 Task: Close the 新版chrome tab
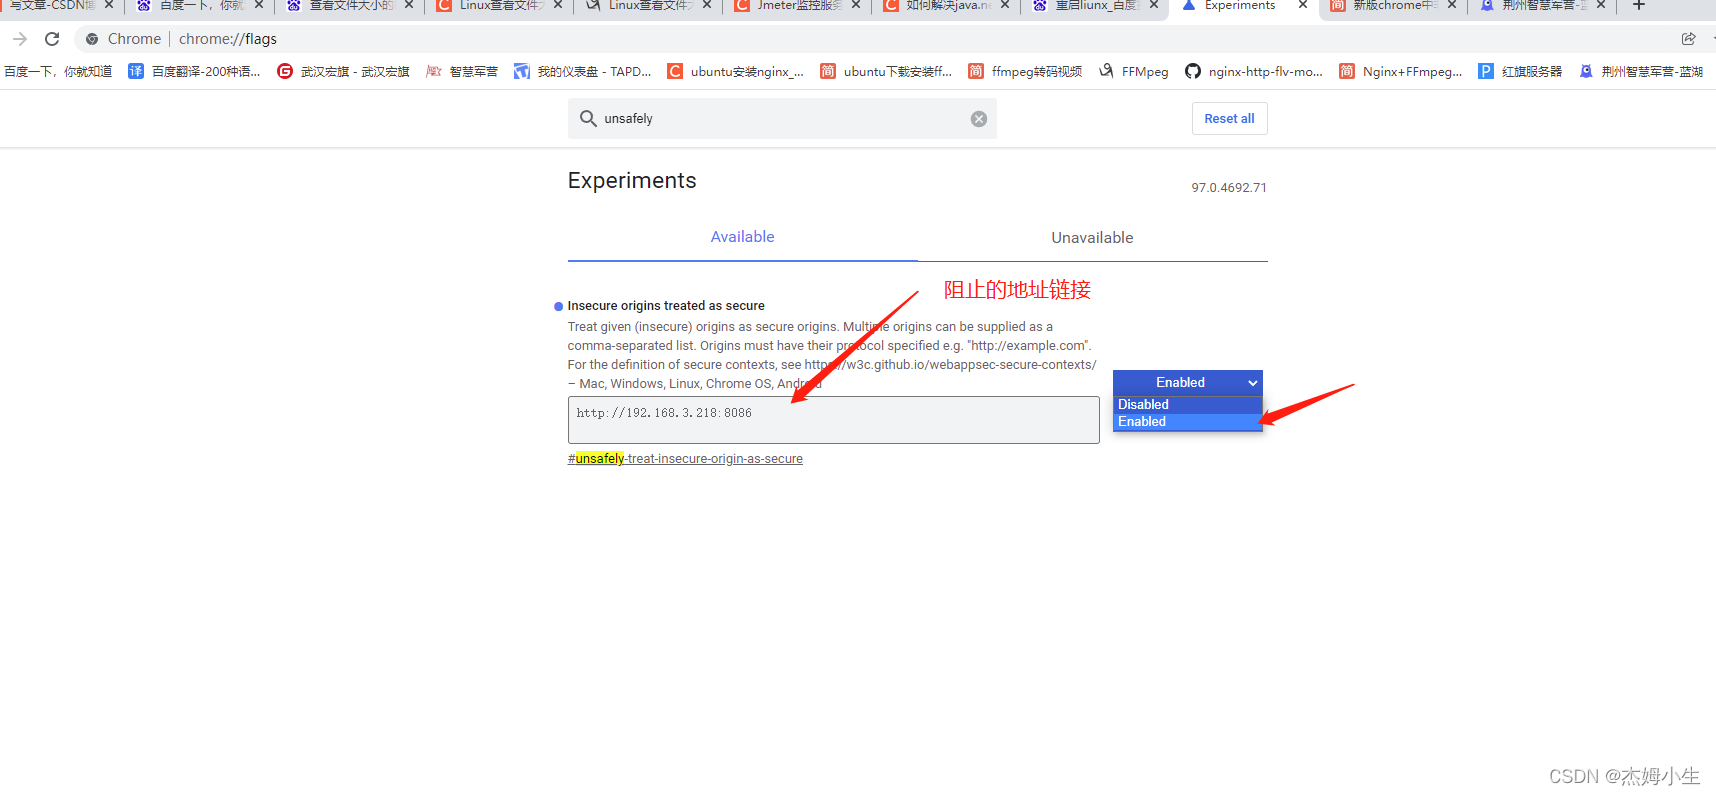[x=1452, y=5]
